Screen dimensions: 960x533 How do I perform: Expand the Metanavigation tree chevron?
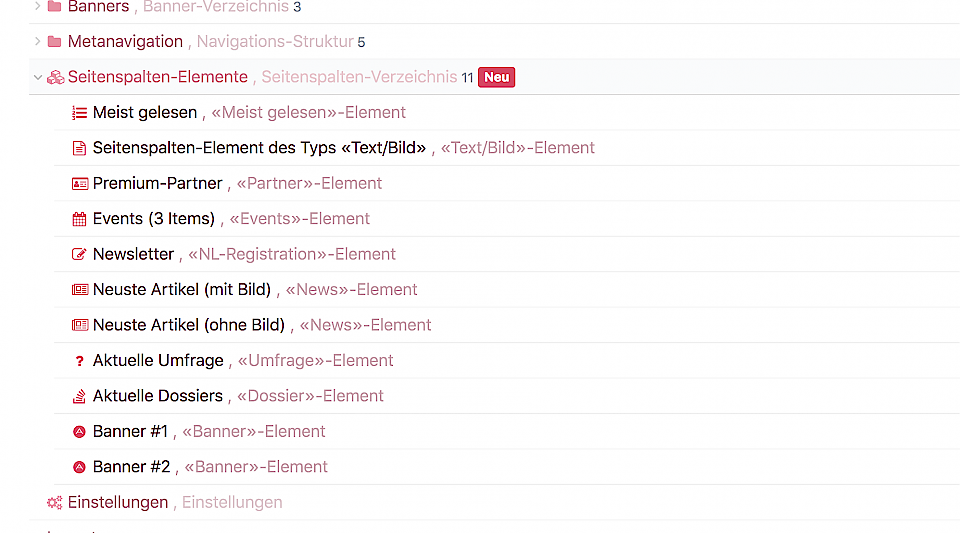point(38,42)
